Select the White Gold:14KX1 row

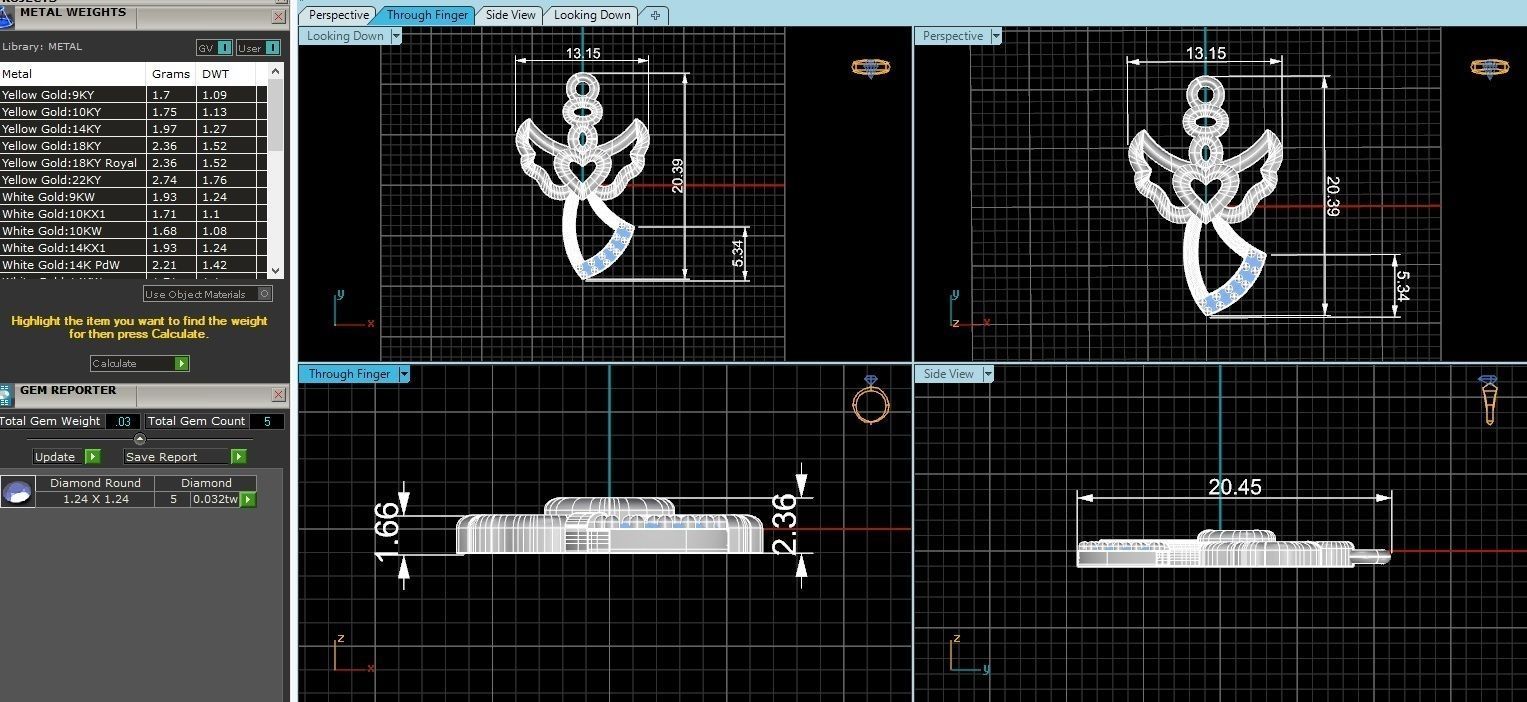click(x=134, y=248)
